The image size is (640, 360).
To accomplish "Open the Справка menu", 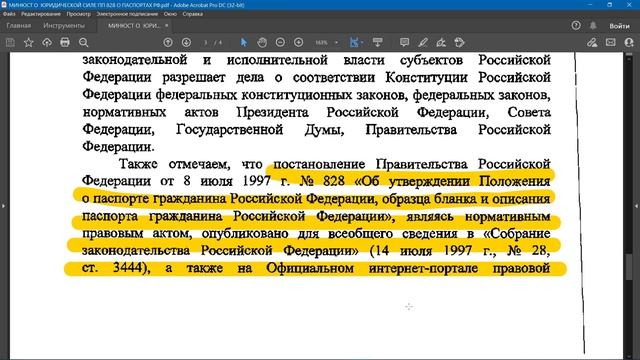I will (193, 14).
